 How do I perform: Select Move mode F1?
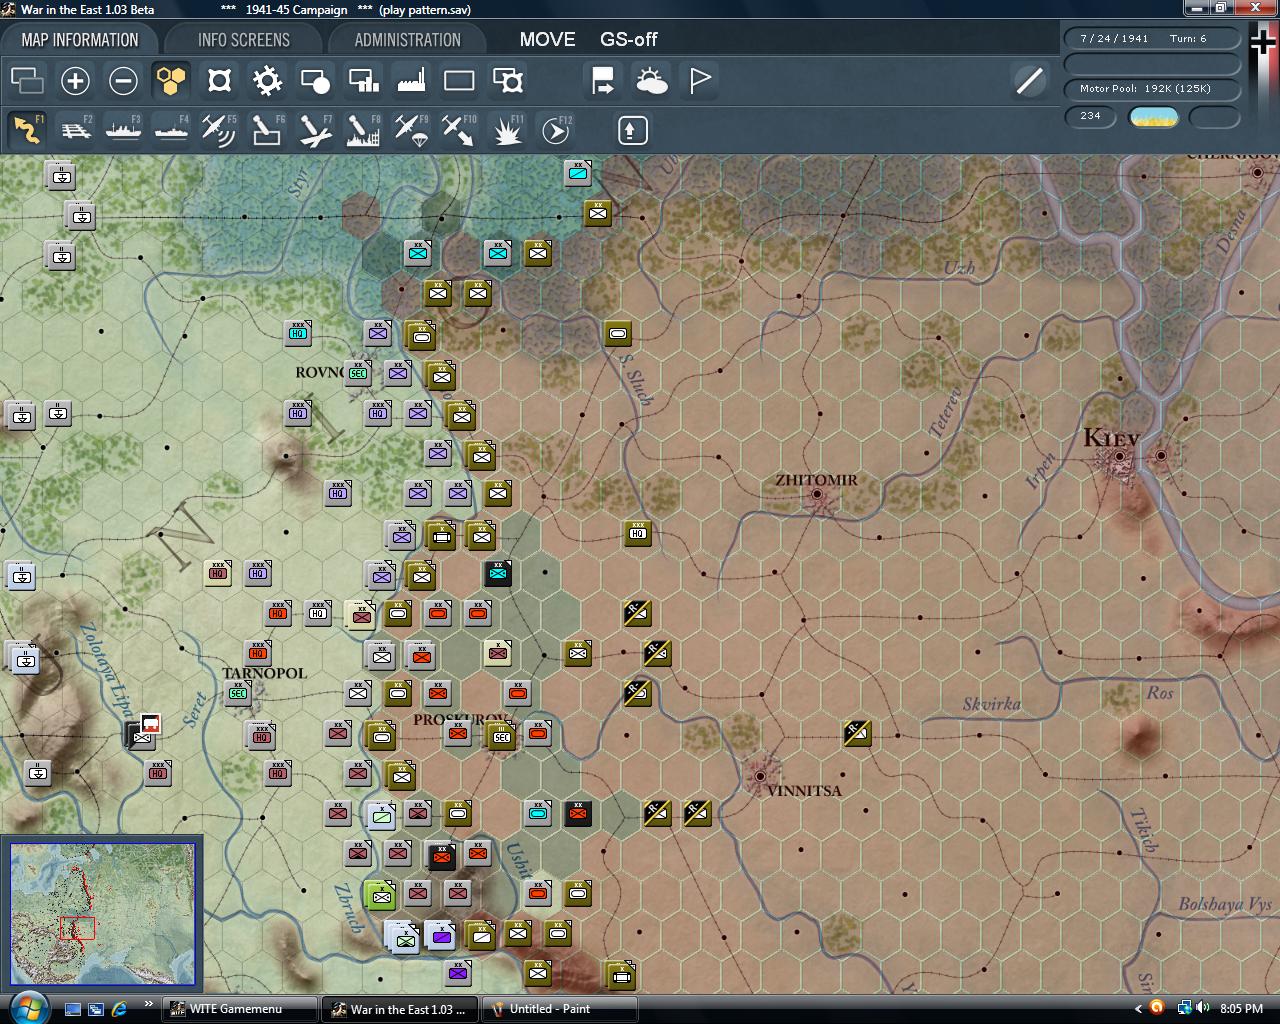[27, 130]
